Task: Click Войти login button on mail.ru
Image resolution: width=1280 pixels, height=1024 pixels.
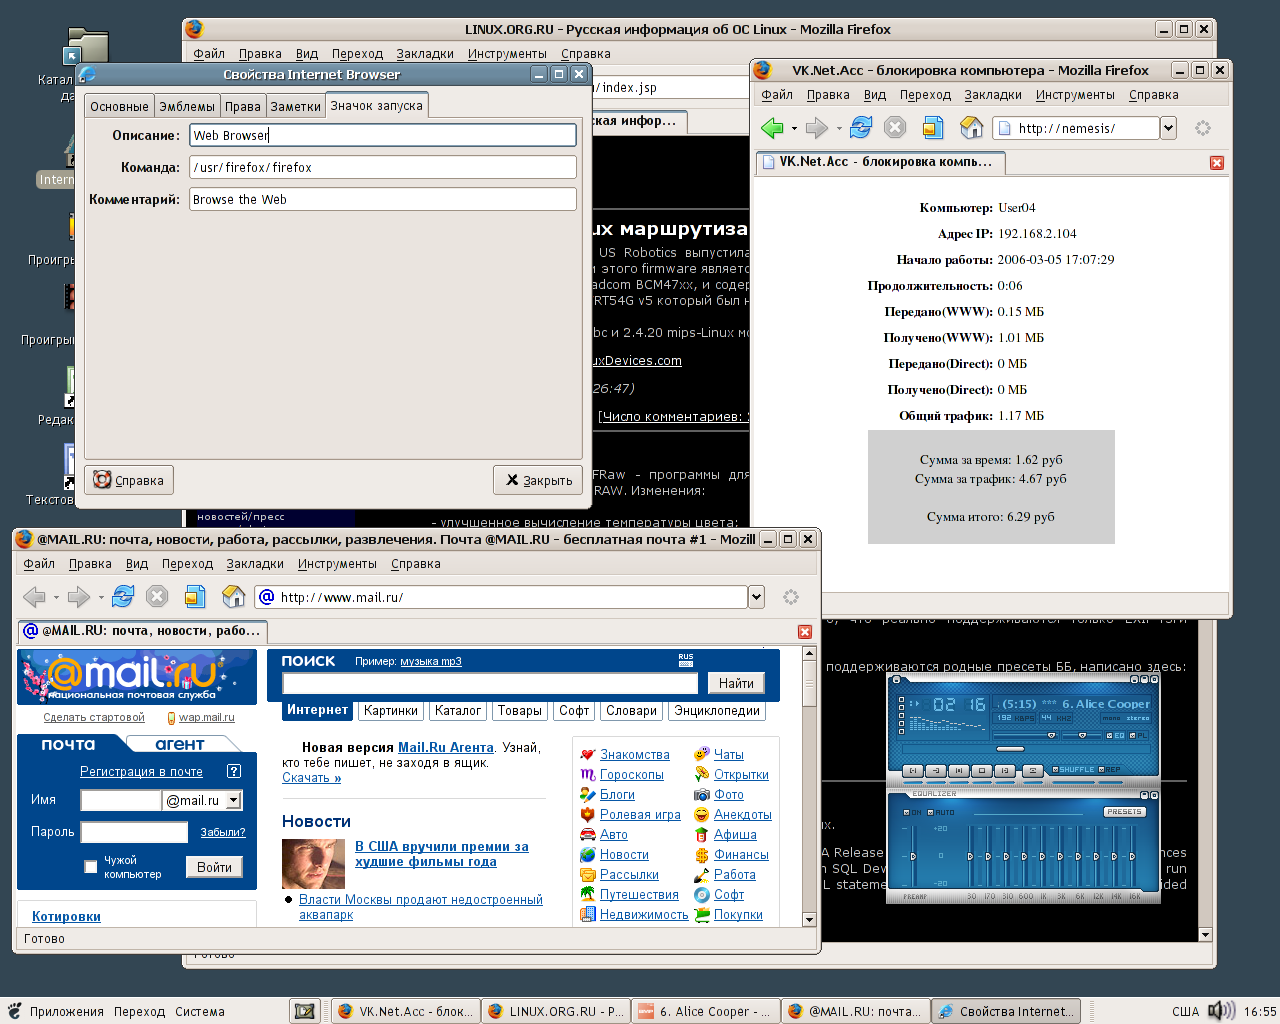Action: [x=214, y=867]
